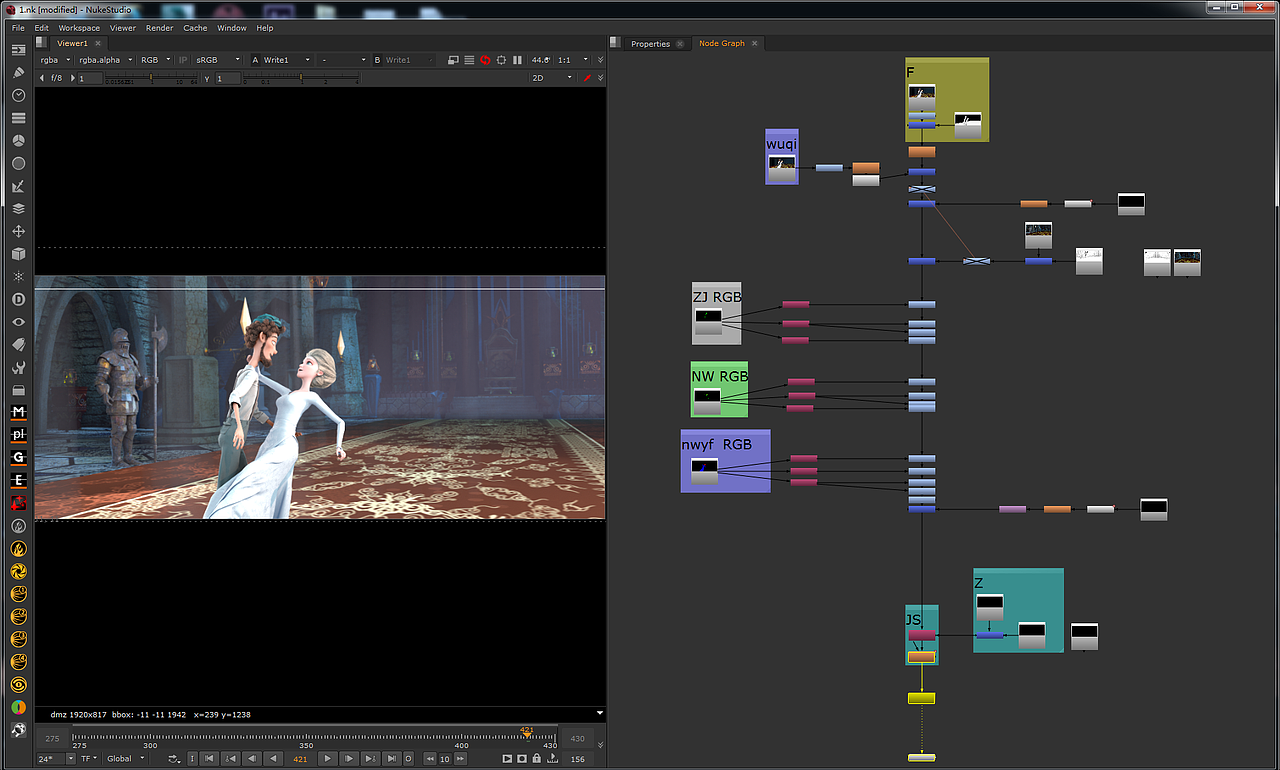
Task: Open the globe icon at toolbar bottom
Action: (18, 730)
